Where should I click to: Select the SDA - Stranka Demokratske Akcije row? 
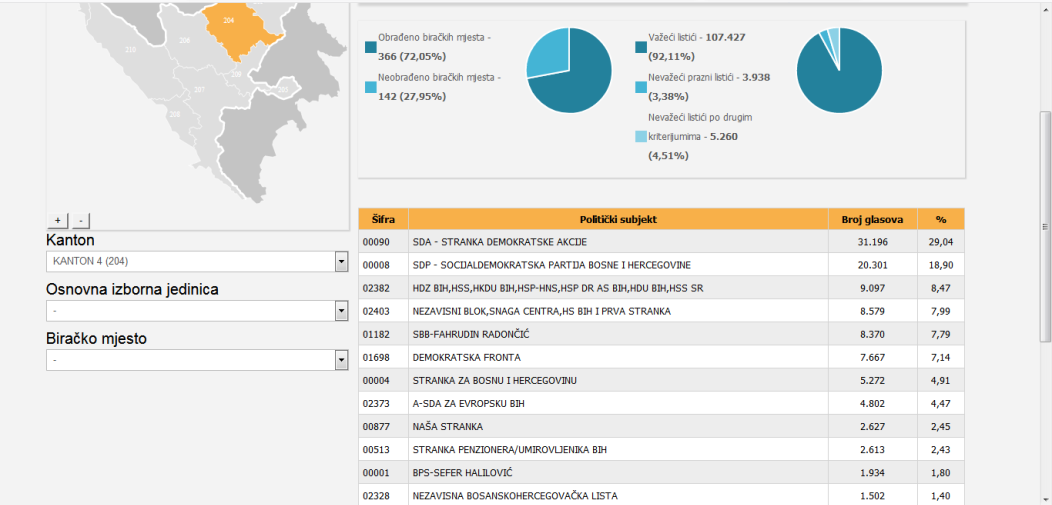(x=618, y=242)
